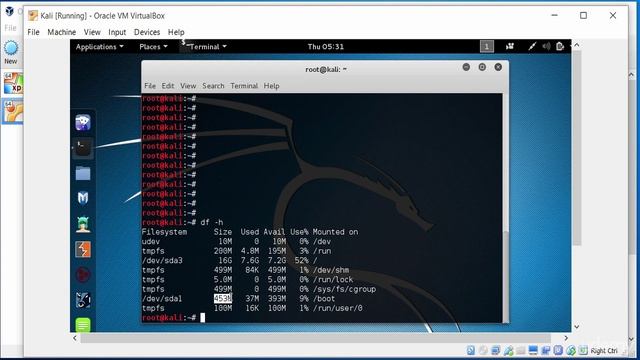This screenshot has width=640, height=360.
Task: Click VirtualBox vertical scrollbar down arrow
Action: click(576, 327)
